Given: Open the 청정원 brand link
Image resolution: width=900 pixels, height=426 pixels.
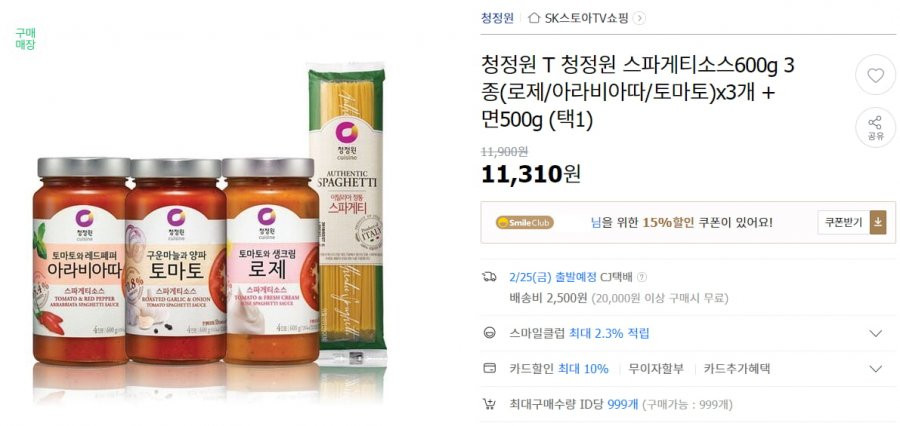Looking at the screenshot, I should (x=497, y=18).
